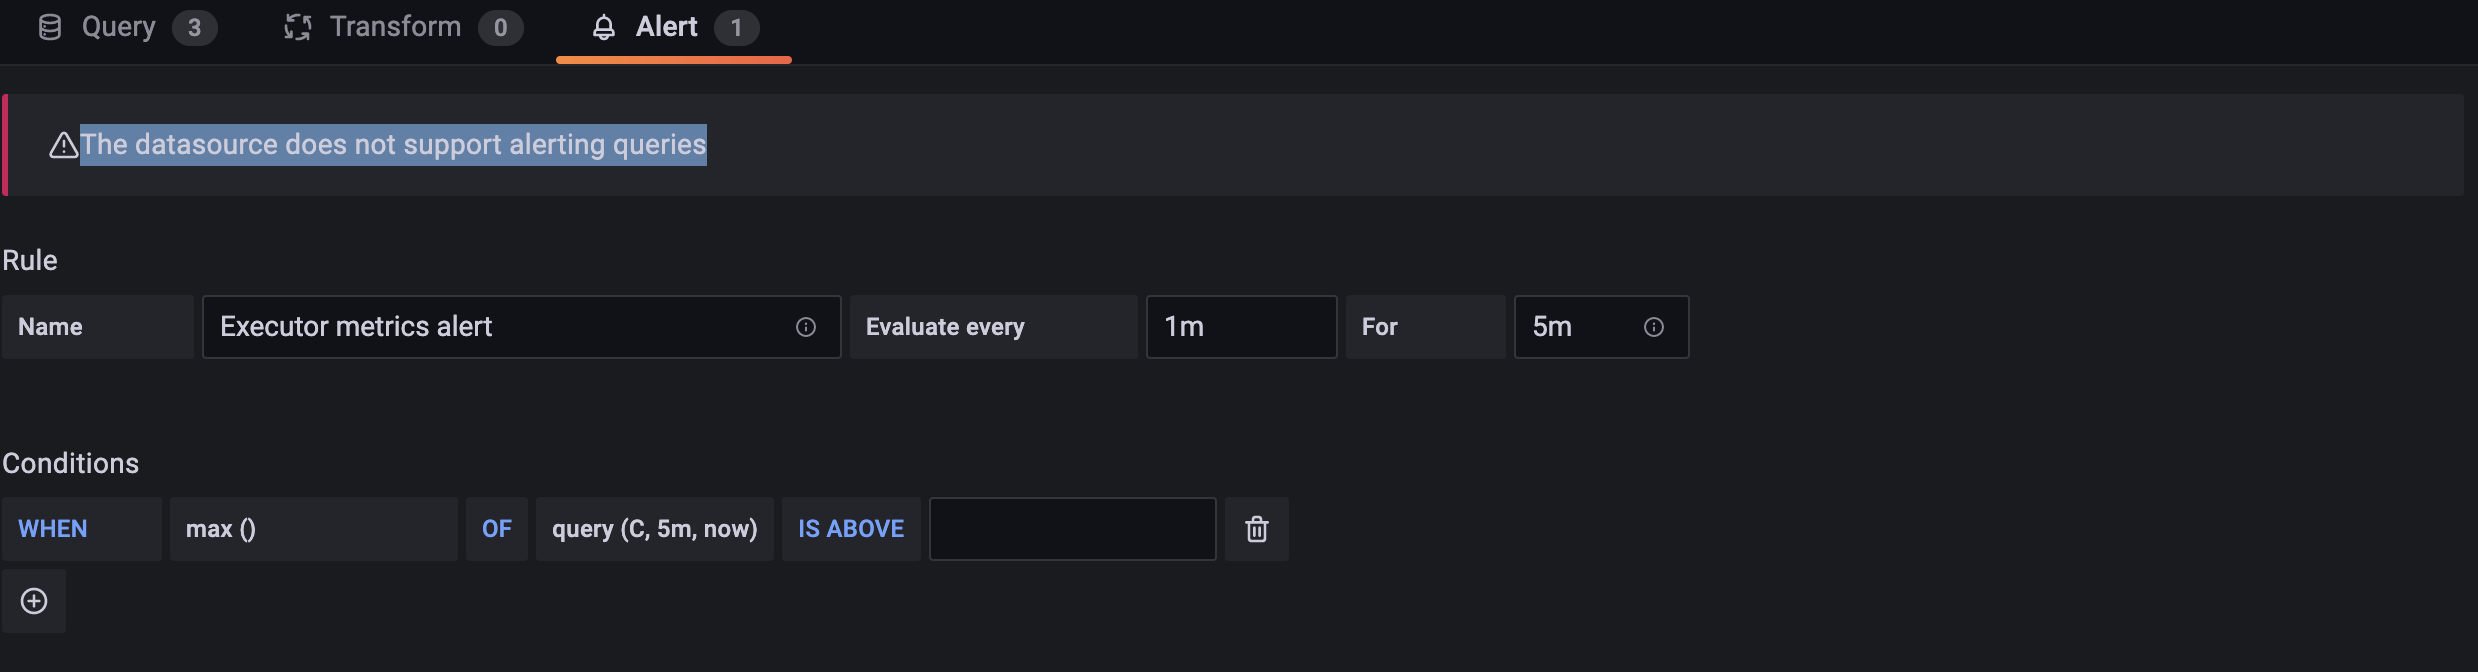Add a new condition with plus icon
This screenshot has height=672, width=2478.
pyautogui.click(x=34, y=601)
